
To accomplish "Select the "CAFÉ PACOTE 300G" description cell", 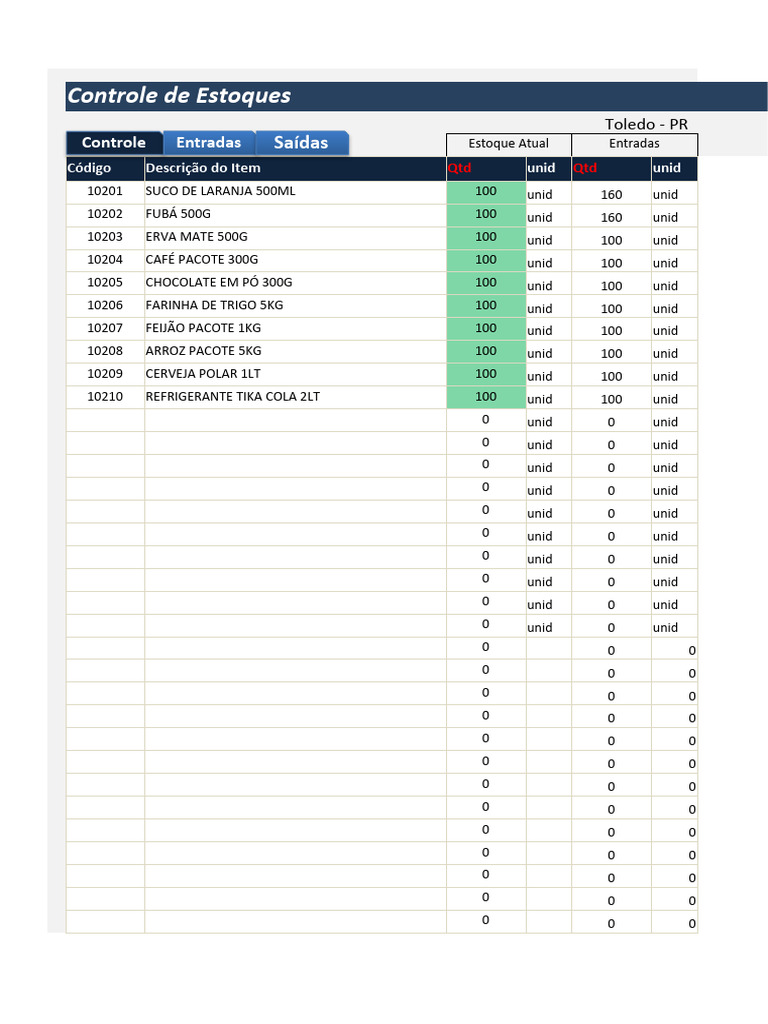I will coord(202,260).
